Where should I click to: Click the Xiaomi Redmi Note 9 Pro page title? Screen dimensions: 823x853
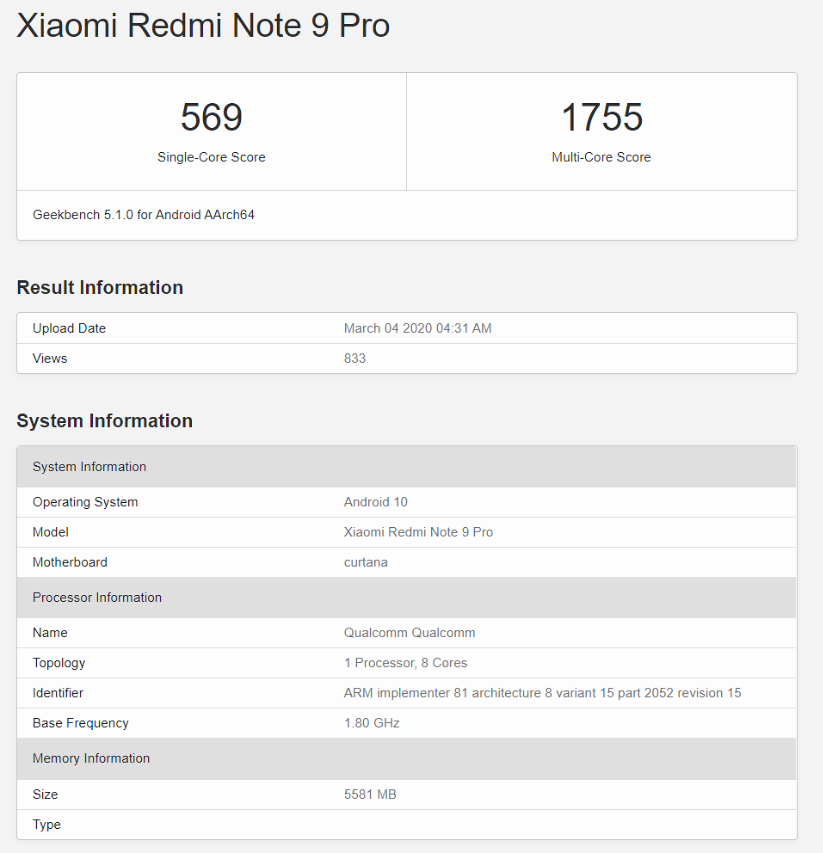click(x=203, y=26)
